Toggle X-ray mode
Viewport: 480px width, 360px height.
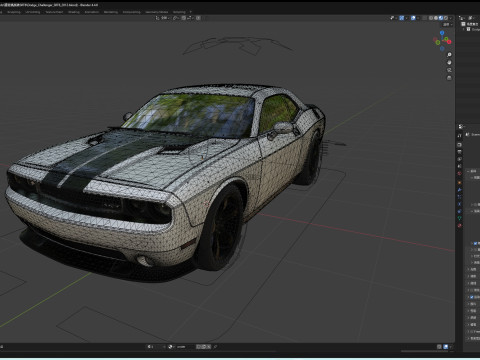(424, 18)
